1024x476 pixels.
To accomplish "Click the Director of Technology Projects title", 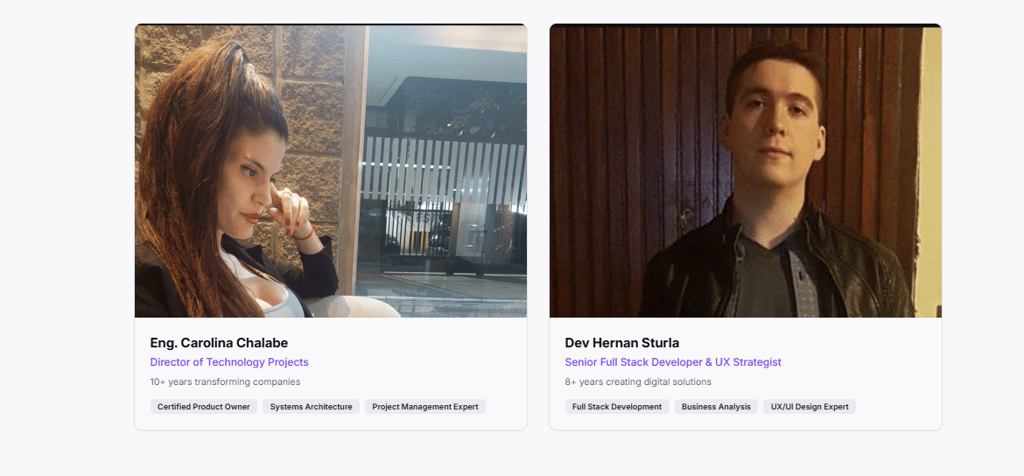I will click(229, 362).
